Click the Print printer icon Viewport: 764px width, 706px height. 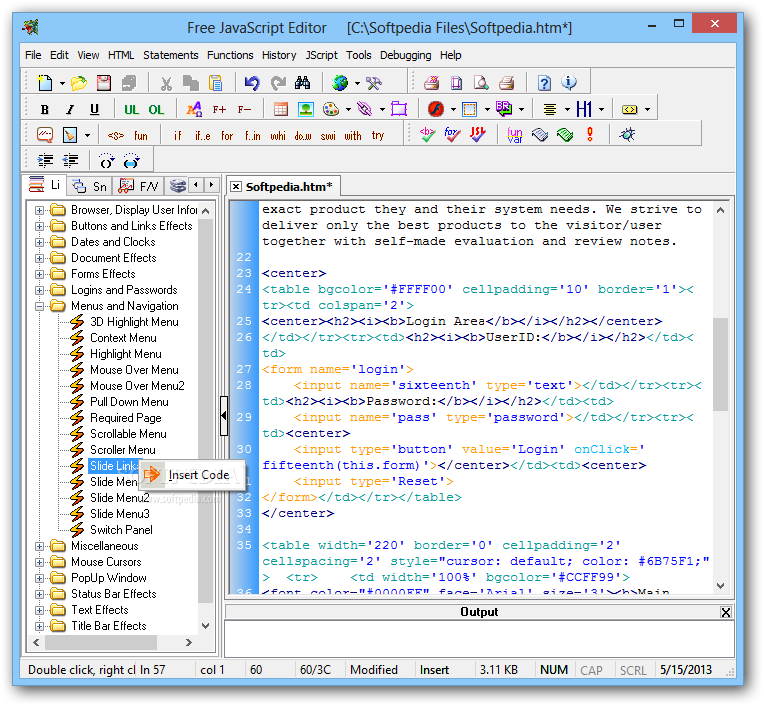pyautogui.click(x=507, y=83)
